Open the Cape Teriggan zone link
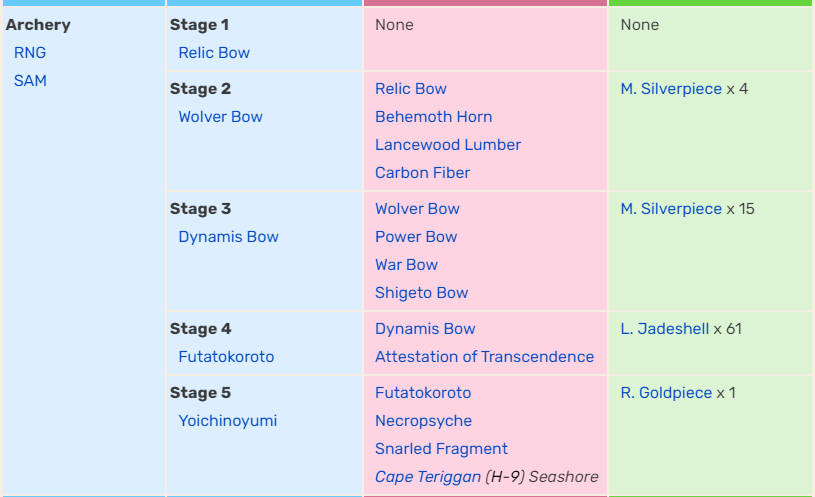This screenshot has height=497, width=815. [428, 477]
